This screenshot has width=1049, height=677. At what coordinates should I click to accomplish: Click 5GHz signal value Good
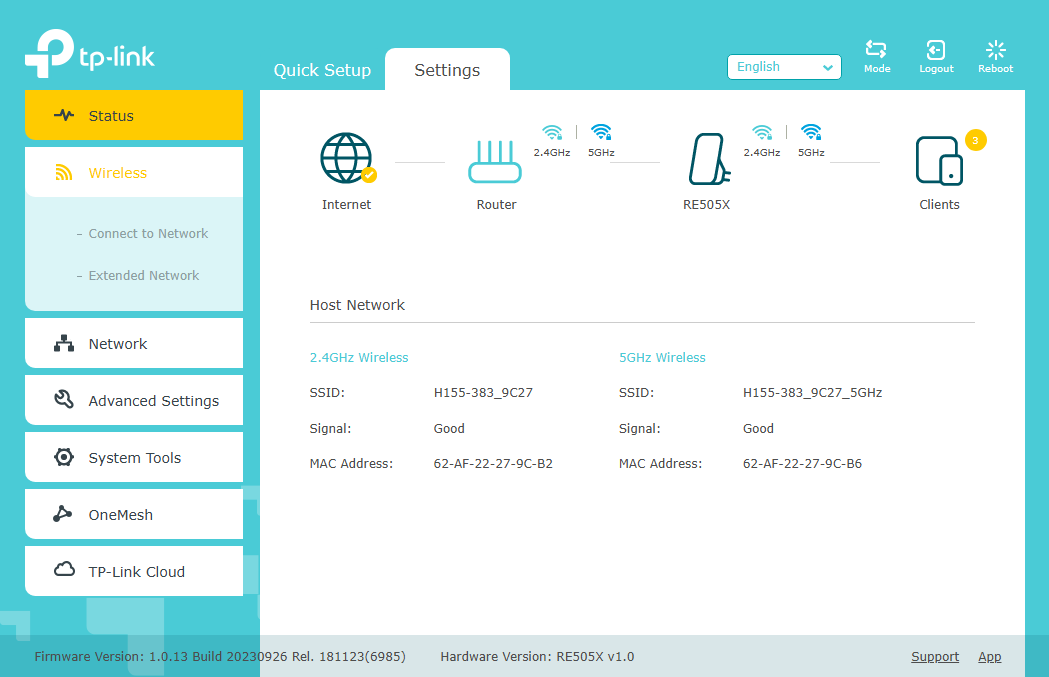click(x=758, y=429)
